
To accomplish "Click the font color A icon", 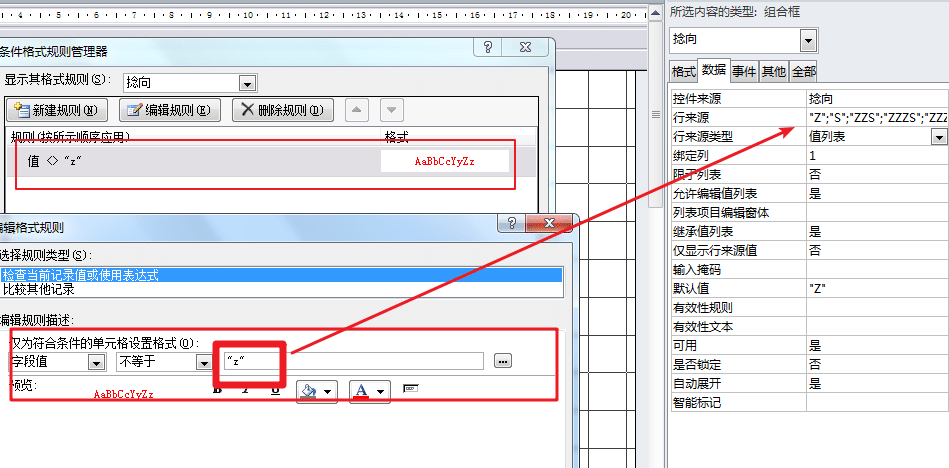I will click(361, 391).
